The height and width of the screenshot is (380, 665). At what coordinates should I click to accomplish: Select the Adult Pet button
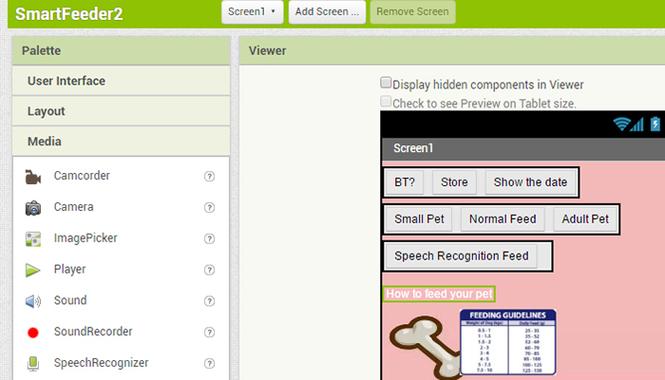pos(585,219)
